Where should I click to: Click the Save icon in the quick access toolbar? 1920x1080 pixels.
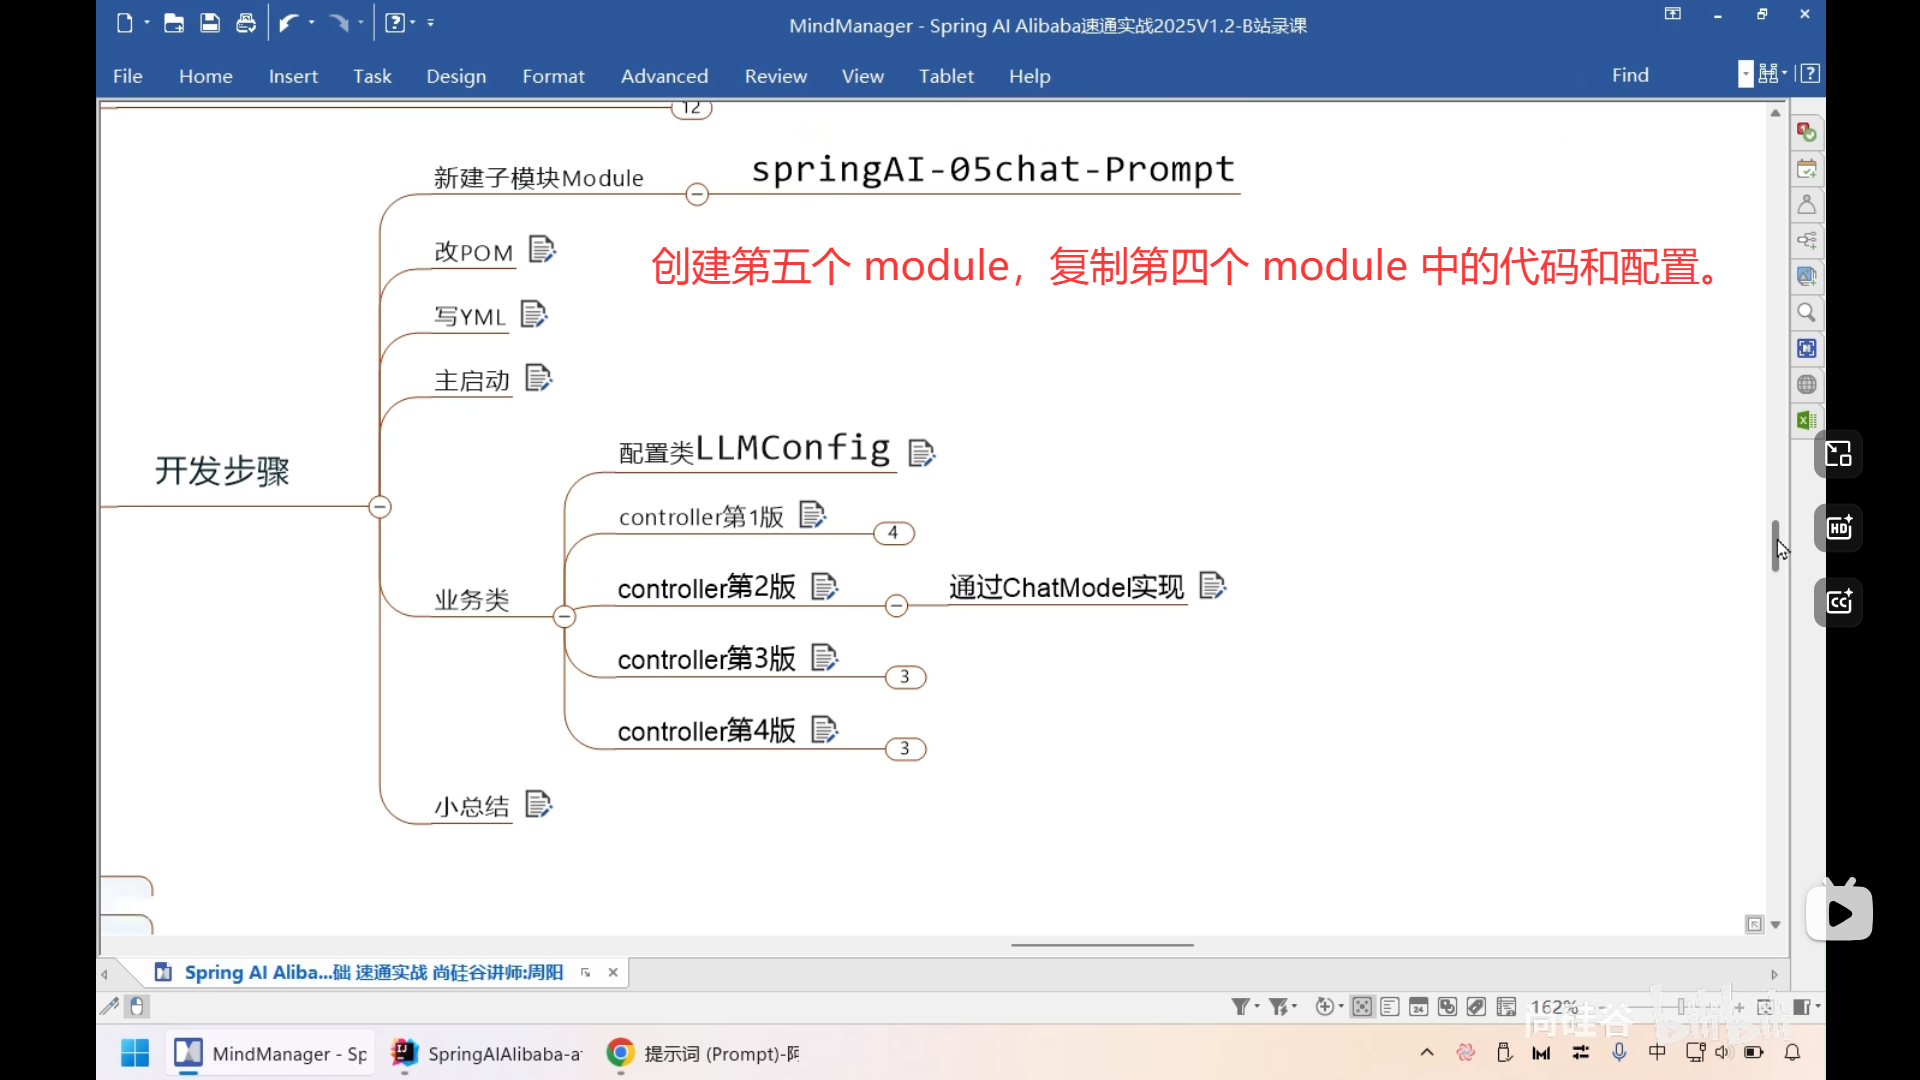[x=210, y=23]
